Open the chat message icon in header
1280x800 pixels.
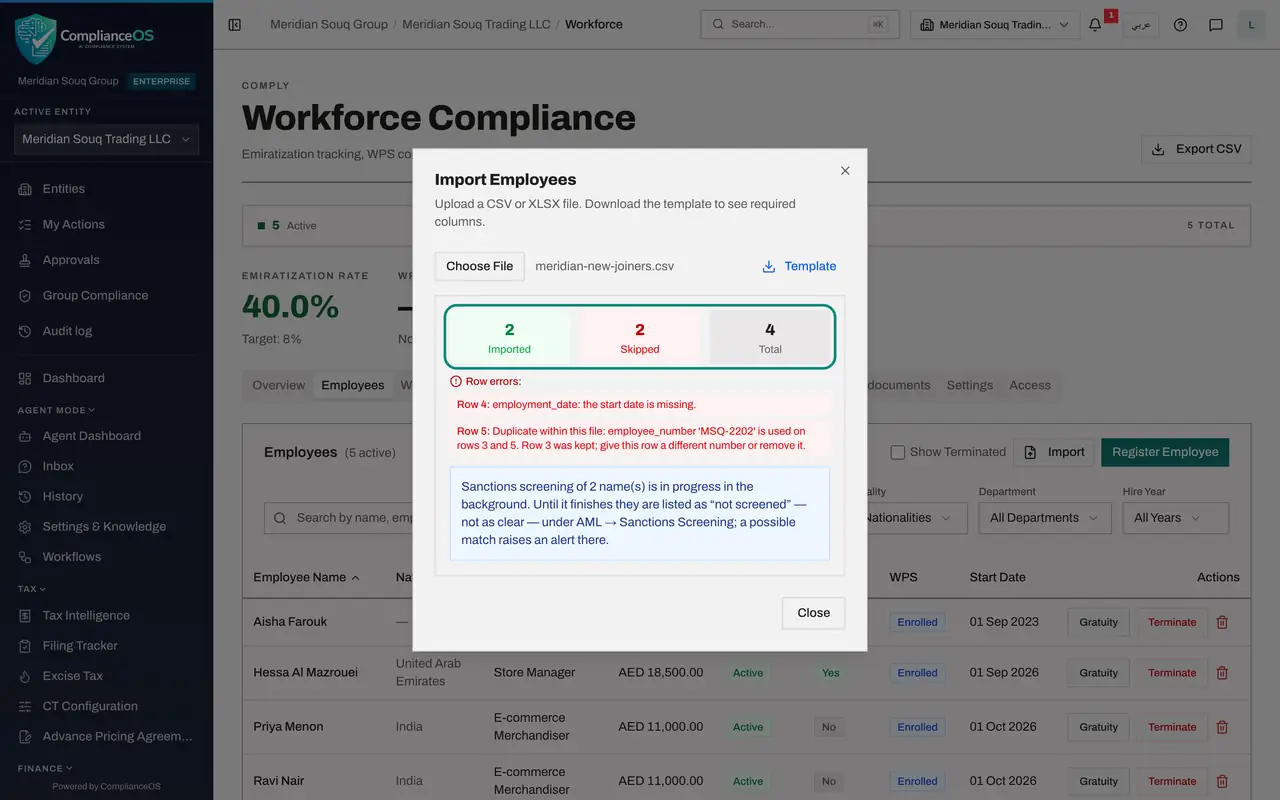[1216, 25]
